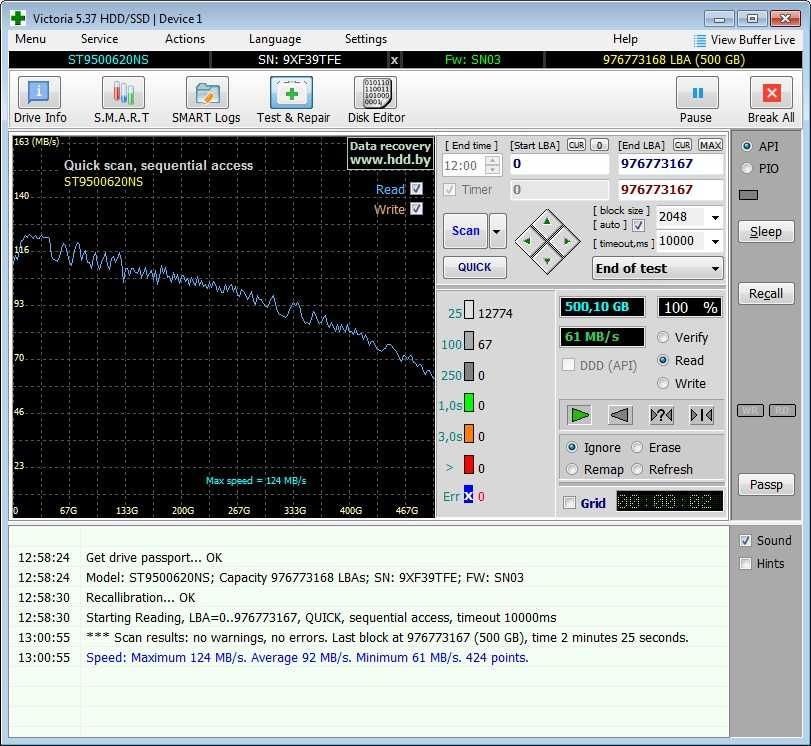This screenshot has width=811, height=746.
Task: Click the Victoria green cross title icon
Action: click(18, 19)
